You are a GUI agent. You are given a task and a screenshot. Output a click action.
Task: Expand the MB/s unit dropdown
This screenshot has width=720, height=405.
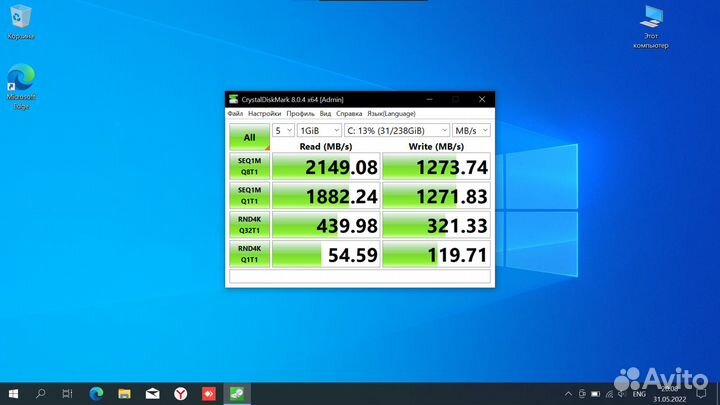click(471, 130)
